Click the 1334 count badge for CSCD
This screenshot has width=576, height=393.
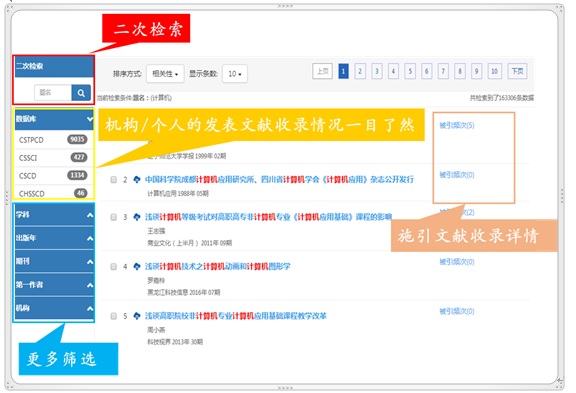(77, 175)
